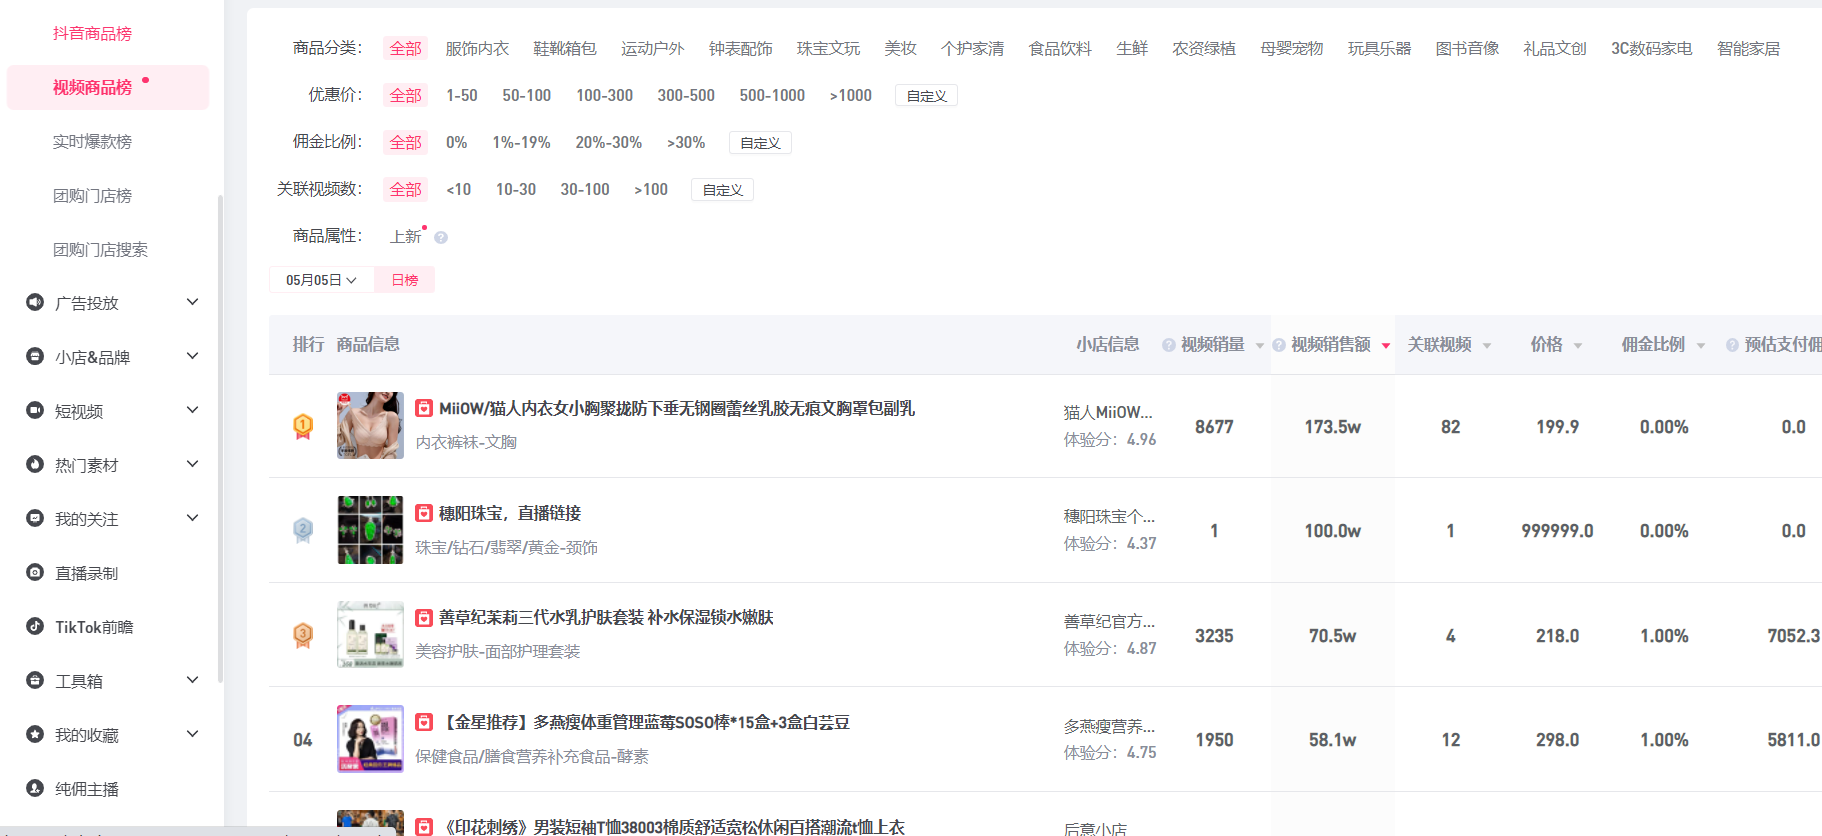Click the rank 2 silver medal badge
1822x836 pixels.
(303, 531)
